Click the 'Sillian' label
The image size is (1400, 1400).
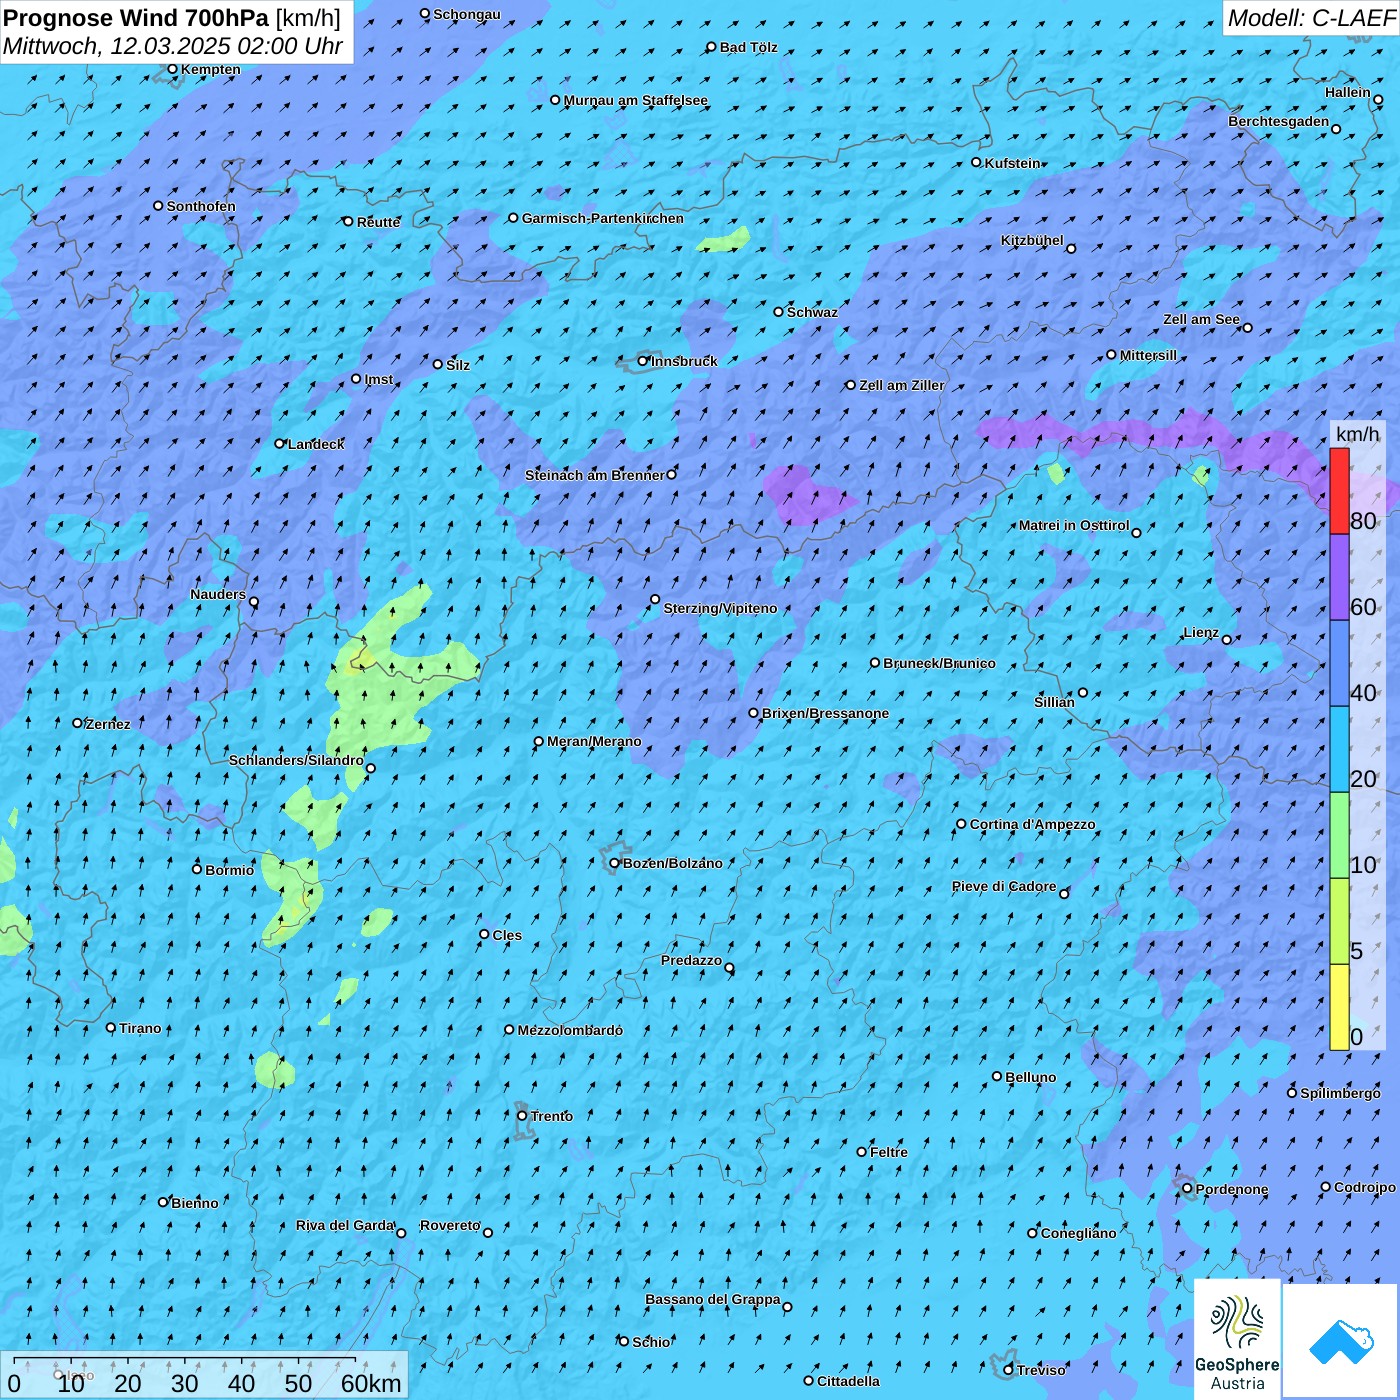[x=1054, y=702]
